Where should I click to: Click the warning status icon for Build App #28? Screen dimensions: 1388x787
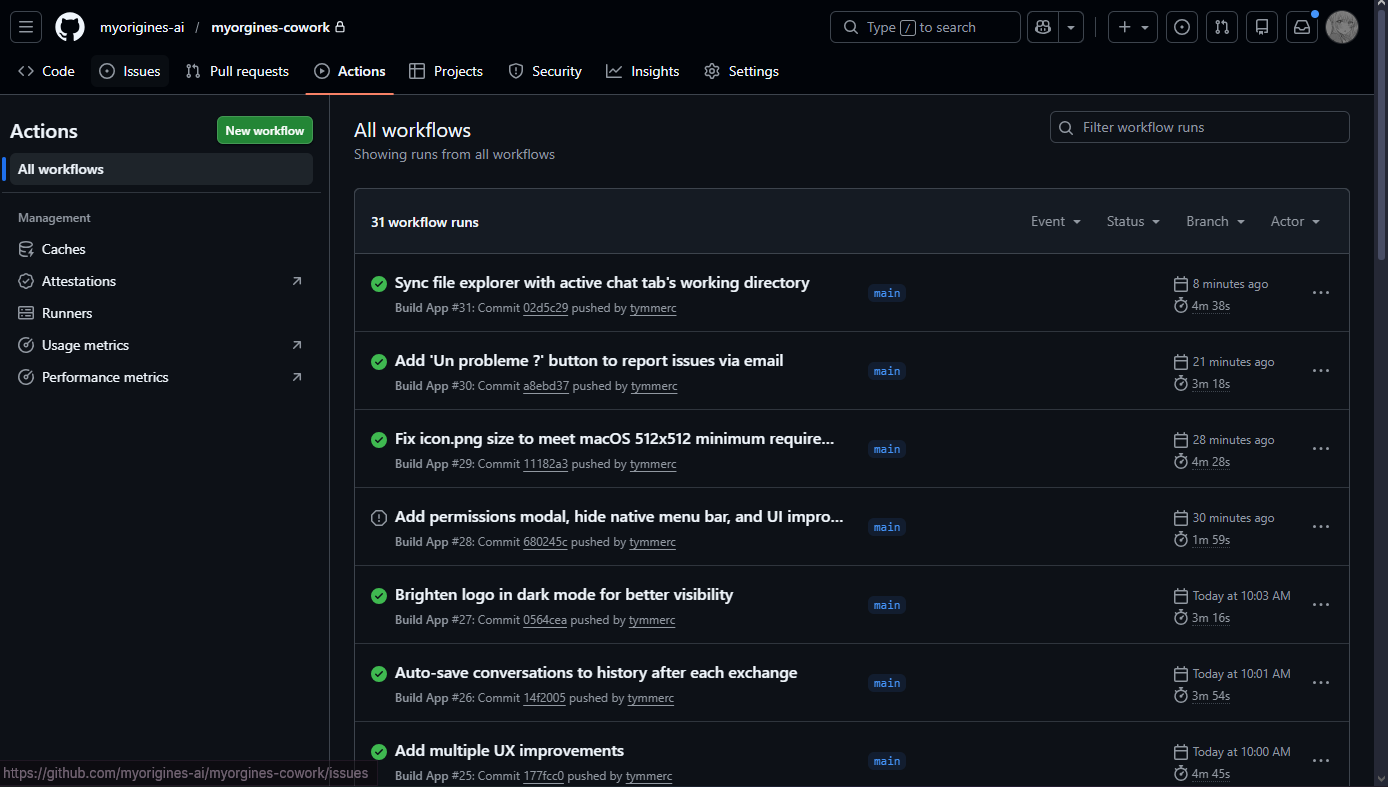[x=379, y=518]
